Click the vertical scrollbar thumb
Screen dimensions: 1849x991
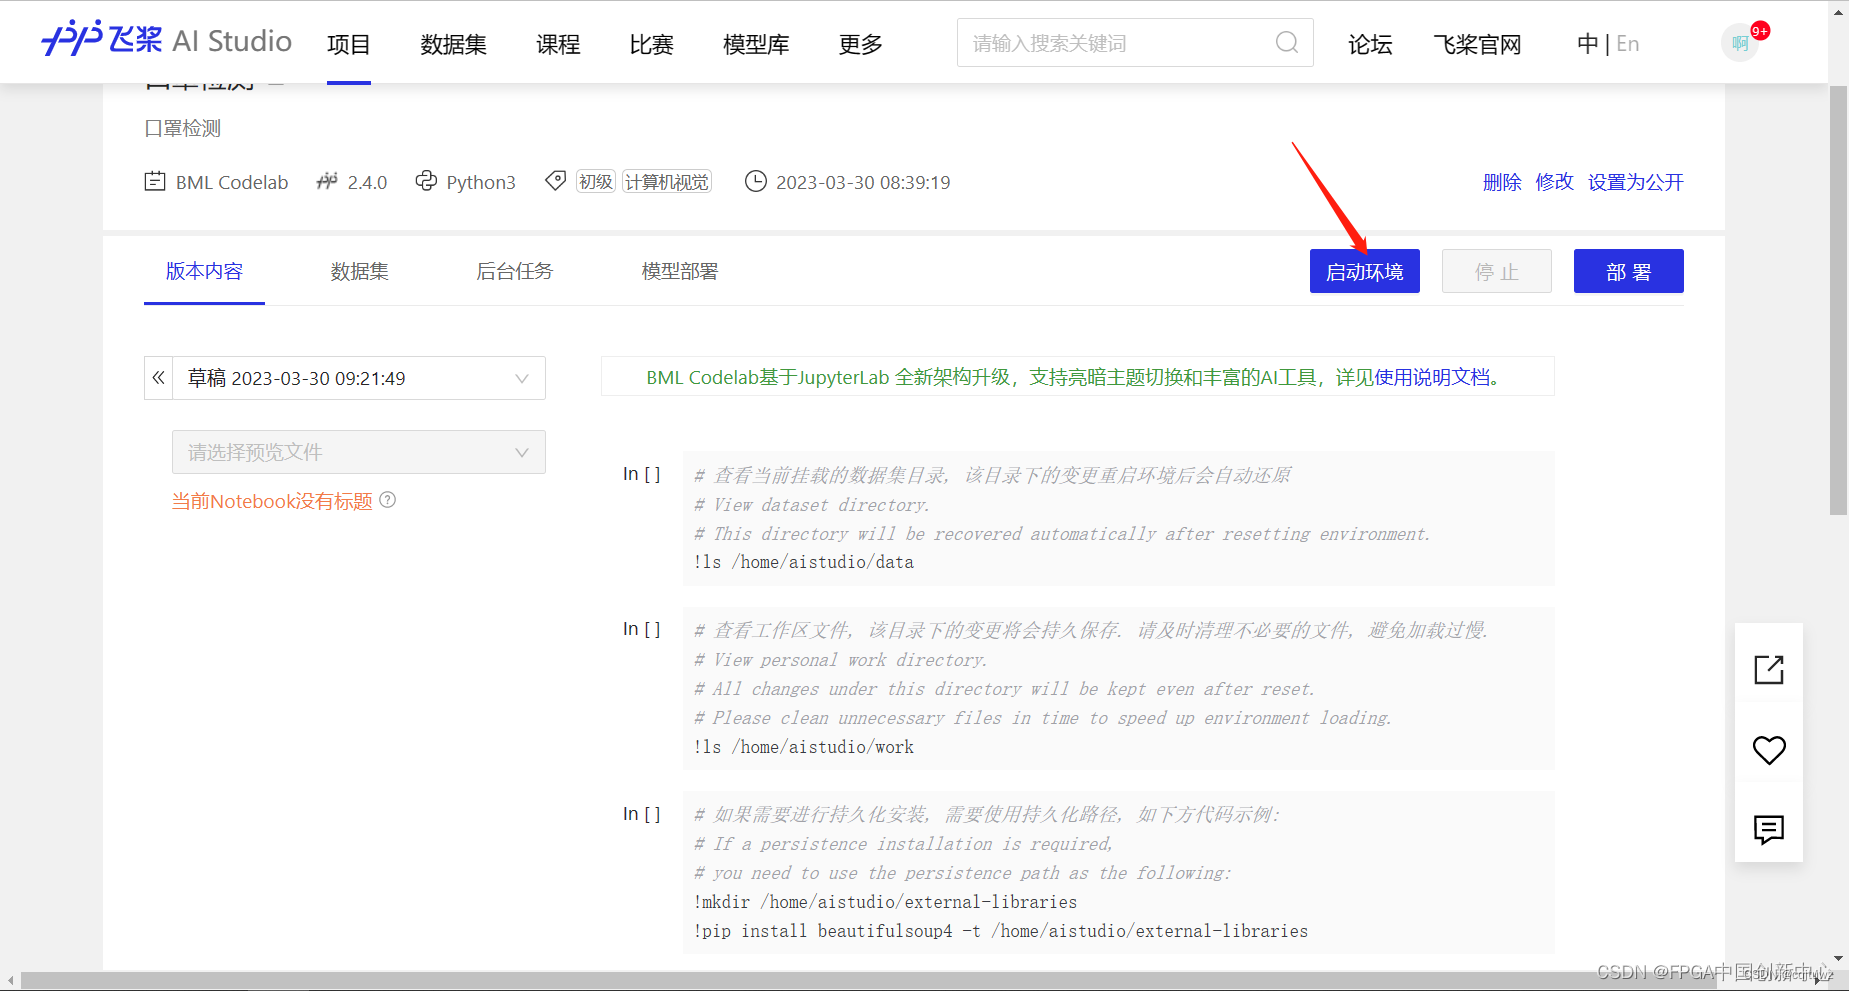pos(1838,300)
